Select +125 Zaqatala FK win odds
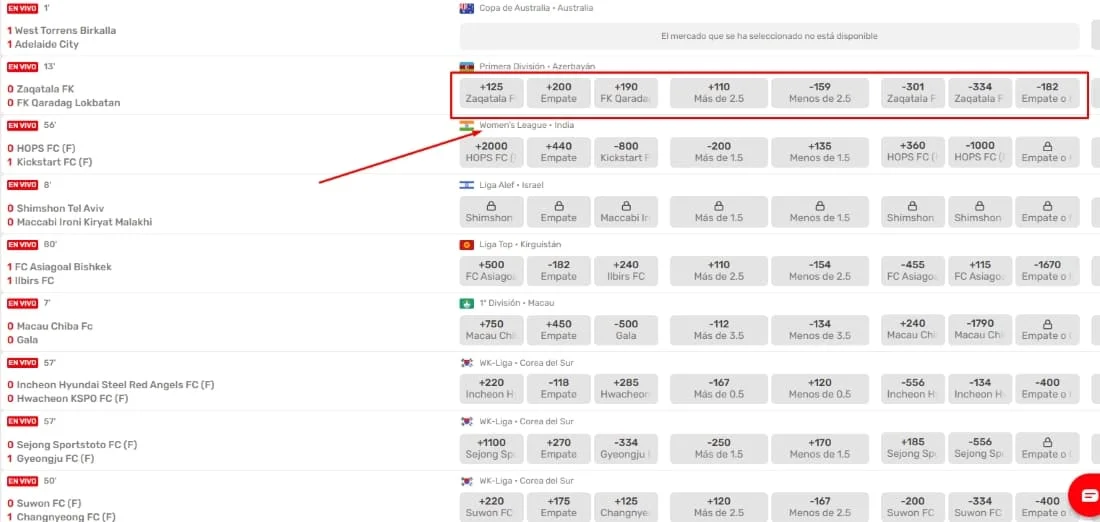This screenshot has width=1100, height=522. point(491,93)
